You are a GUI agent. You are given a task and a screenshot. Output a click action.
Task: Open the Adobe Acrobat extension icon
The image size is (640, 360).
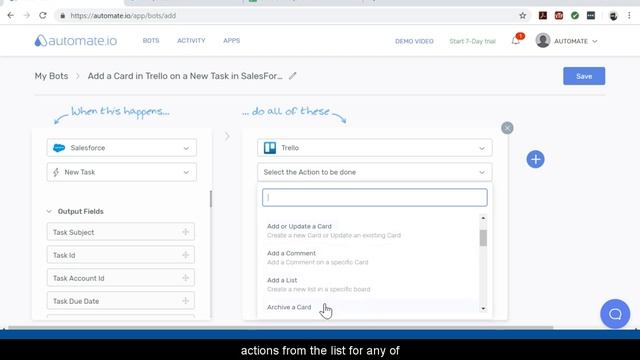[x=542, y=16]
